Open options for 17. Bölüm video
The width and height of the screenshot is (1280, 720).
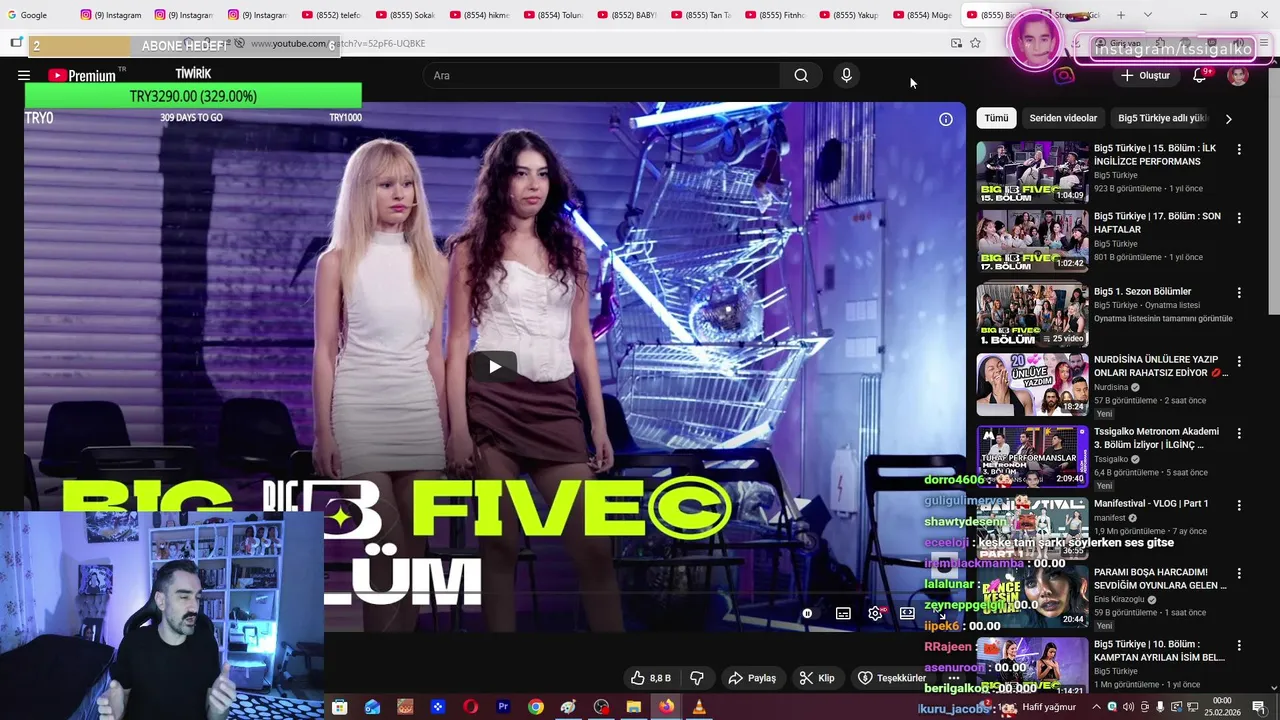tap(1239, 218)
